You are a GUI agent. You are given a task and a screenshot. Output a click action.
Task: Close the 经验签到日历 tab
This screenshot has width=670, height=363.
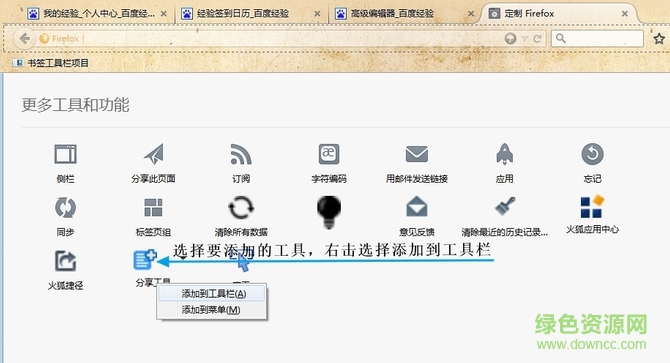pyautogui.click(x=317, y=14)
